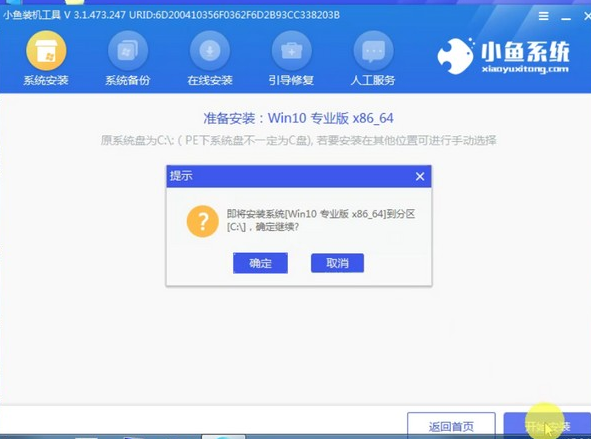Open the 人工服务 chat icon
This screenshot has width=591, height=439.
pos(373,50)
